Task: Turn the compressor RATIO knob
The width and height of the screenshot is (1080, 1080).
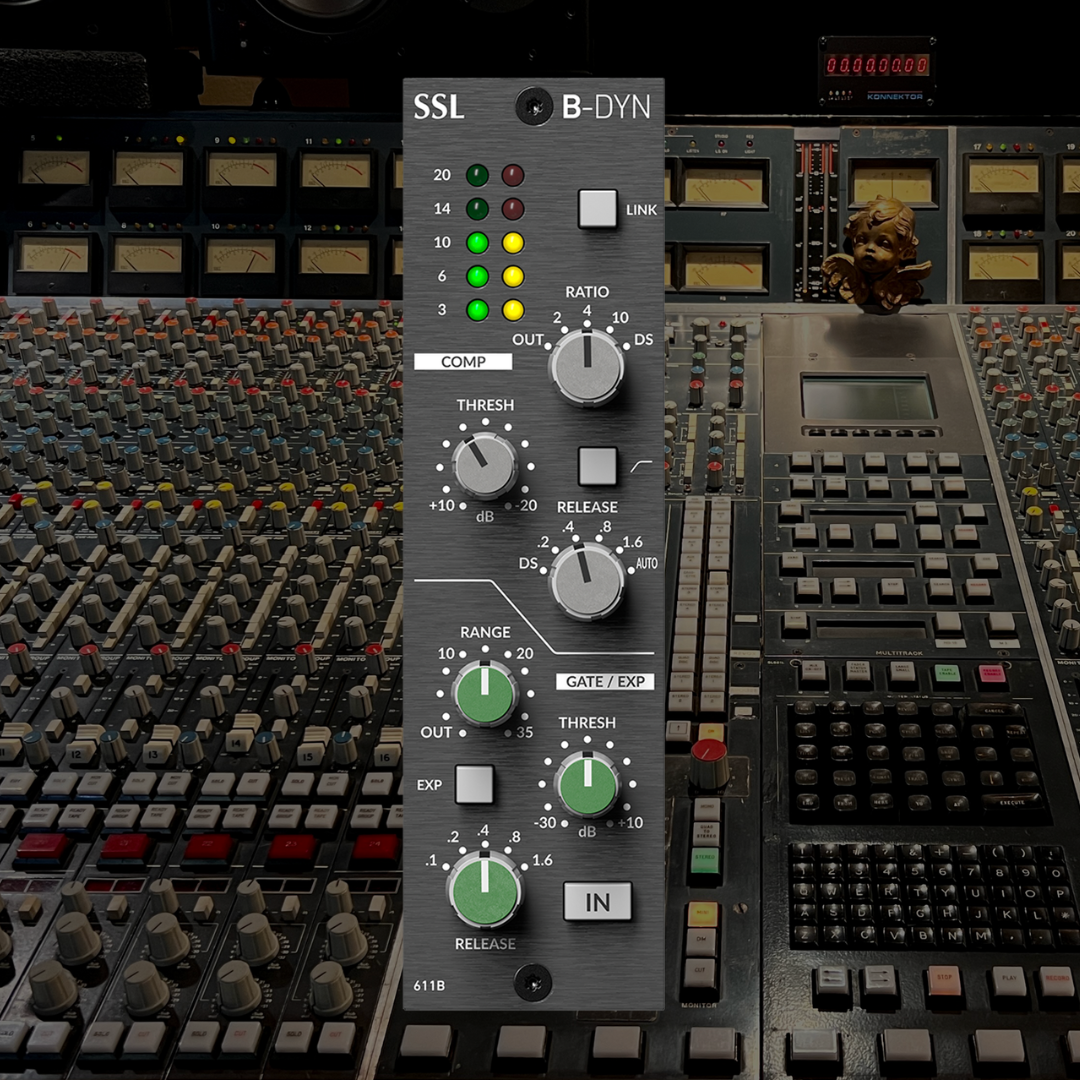Action: [x=588, y=365]
